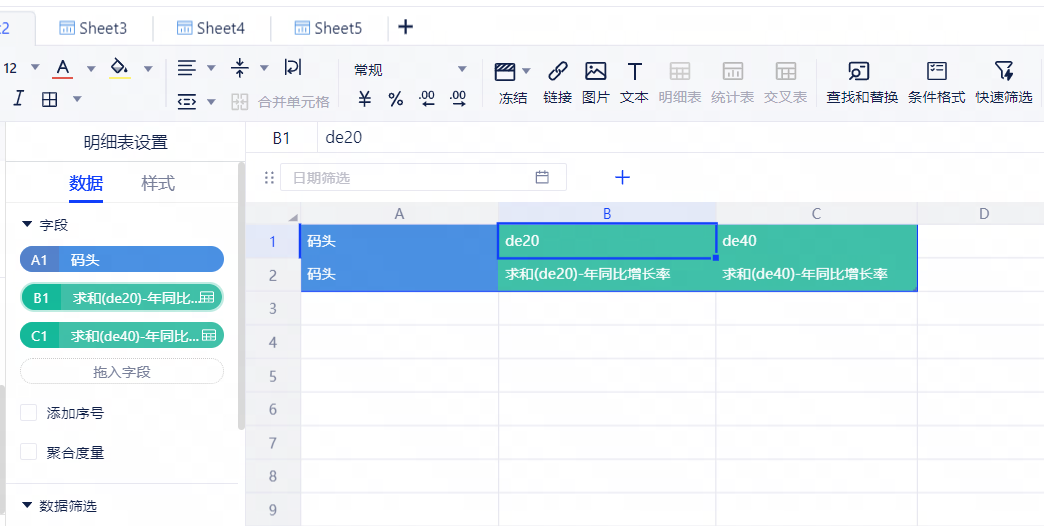Apply the ¥ currency number format
The image size is (1044, 526).
coord(365,99)
